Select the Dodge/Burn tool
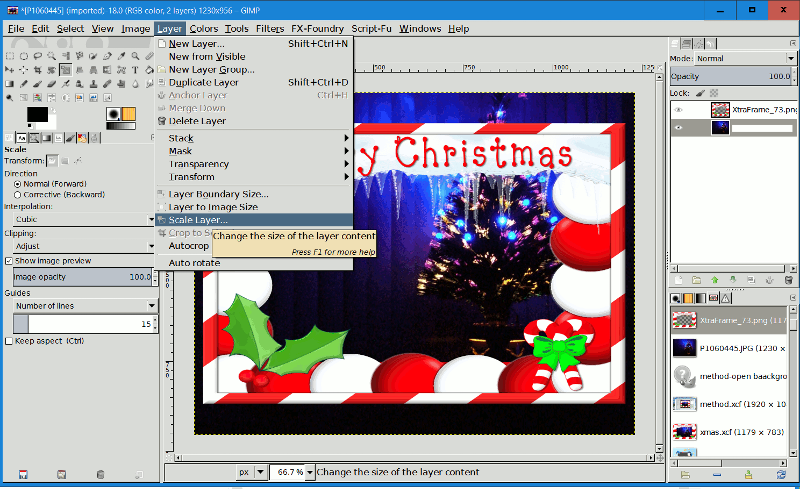This screenshot has height=489, width=800. [10, 97]
